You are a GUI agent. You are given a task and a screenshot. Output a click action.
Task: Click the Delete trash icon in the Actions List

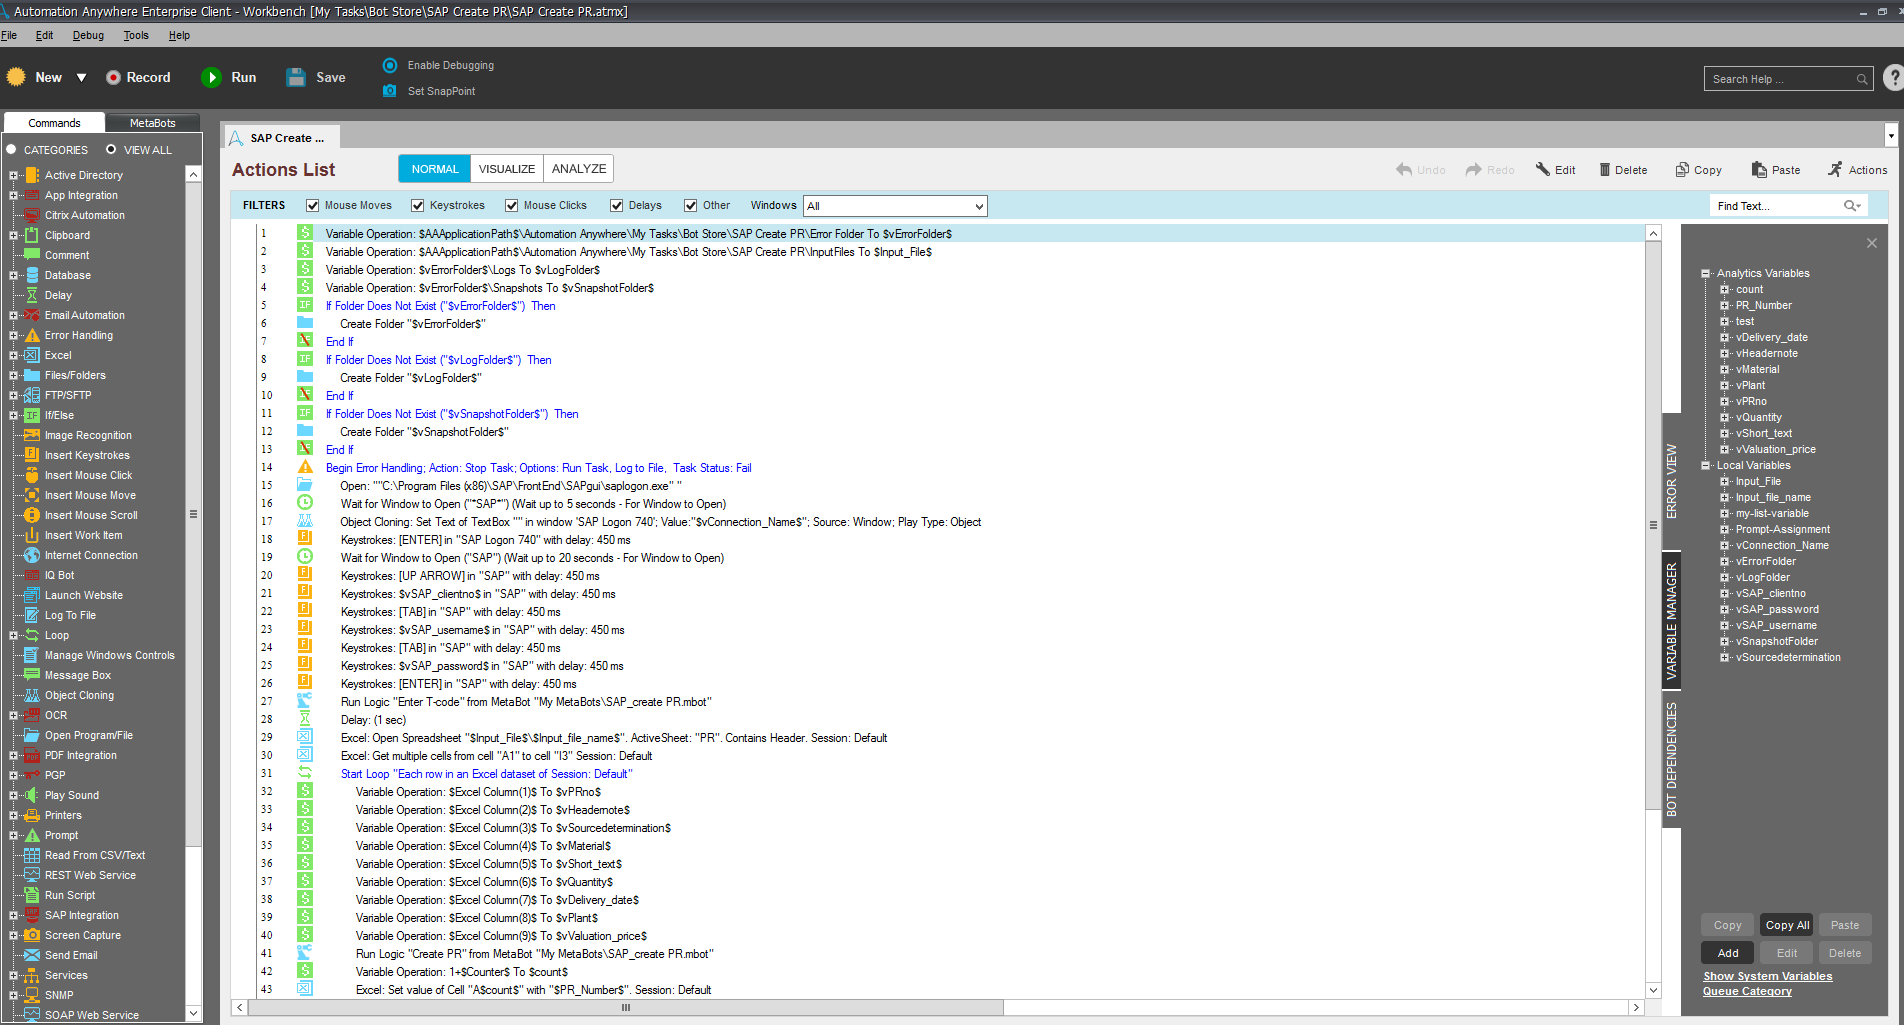pos(1604,170)
